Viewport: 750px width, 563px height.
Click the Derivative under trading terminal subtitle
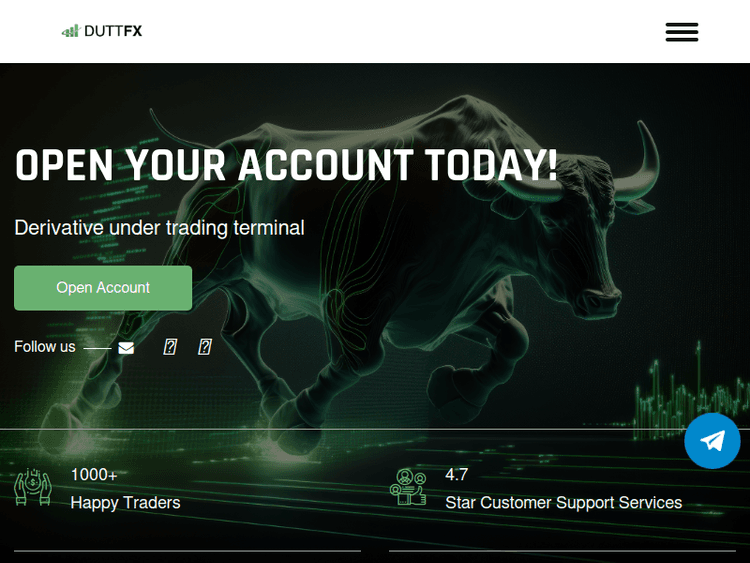(x=159, y=228)
